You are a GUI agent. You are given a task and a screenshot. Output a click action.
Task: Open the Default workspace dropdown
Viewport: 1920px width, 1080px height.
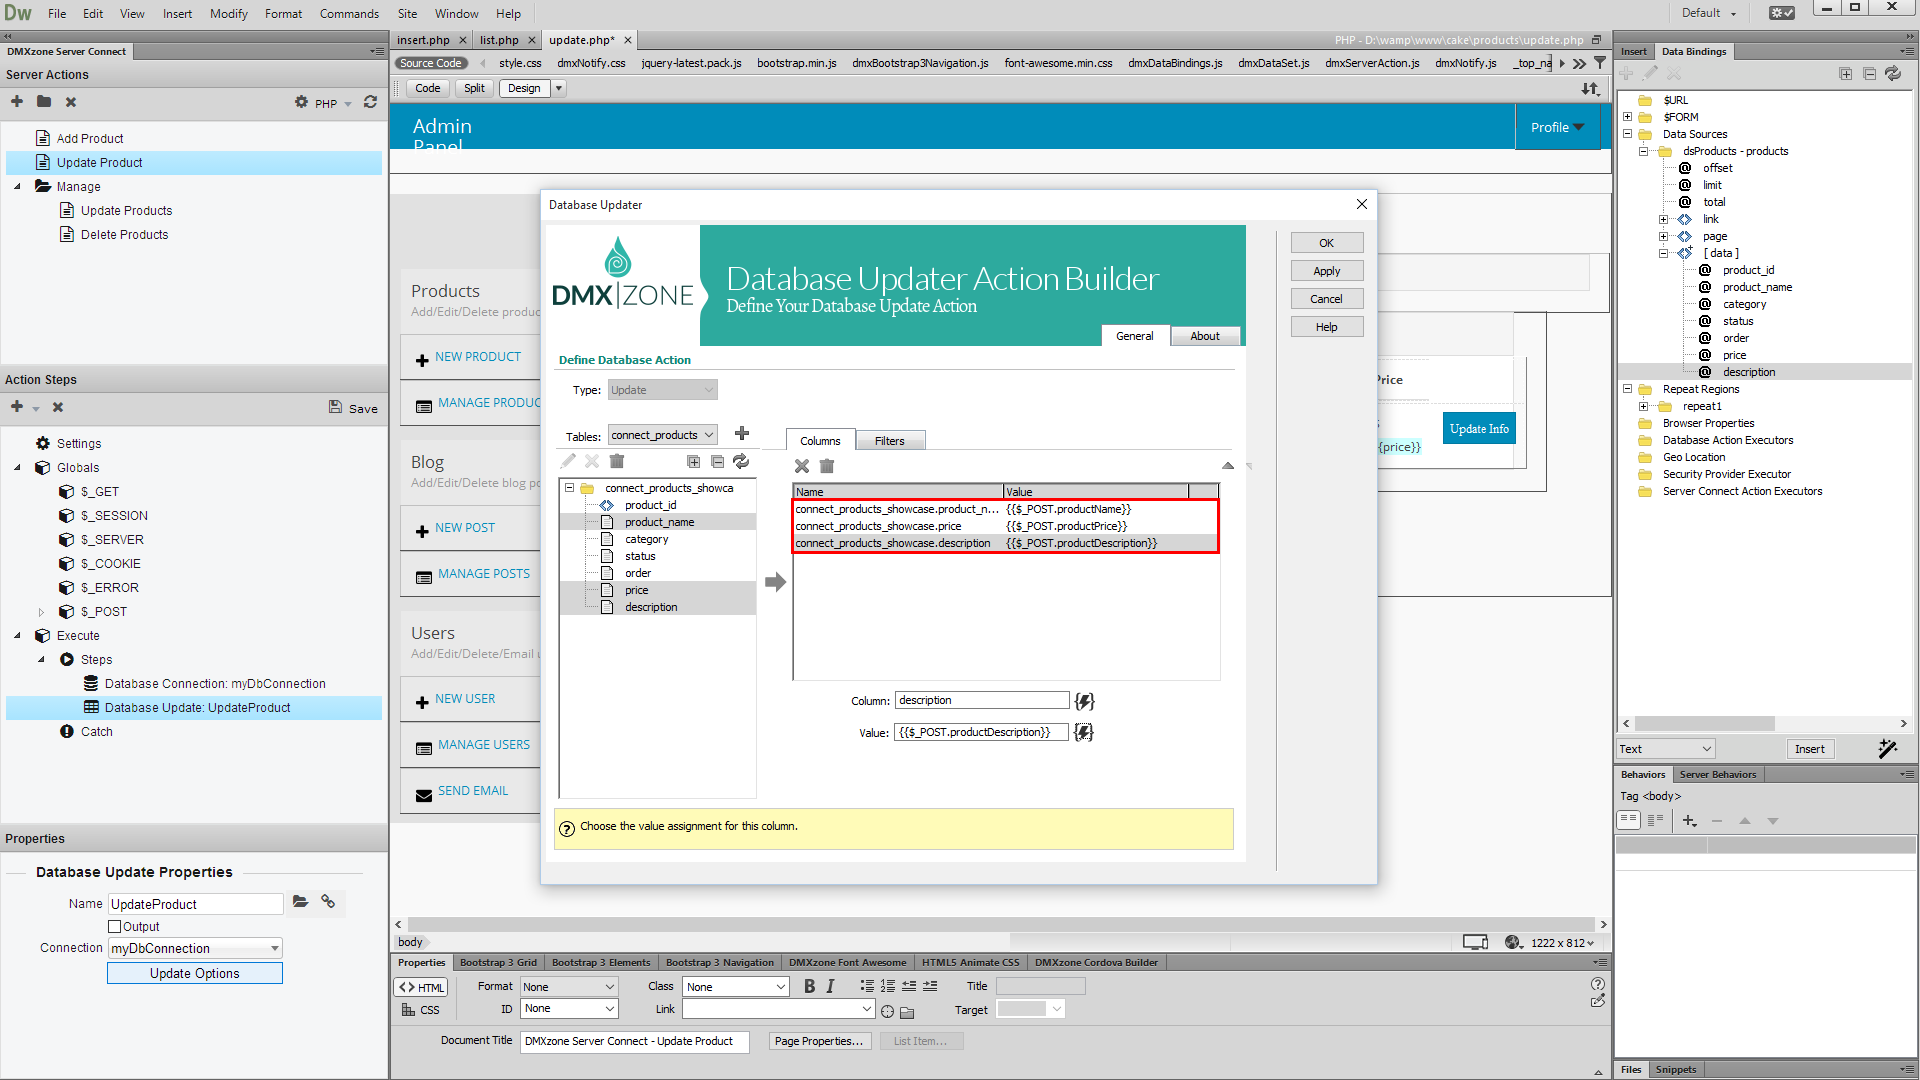click(1709, 13)
